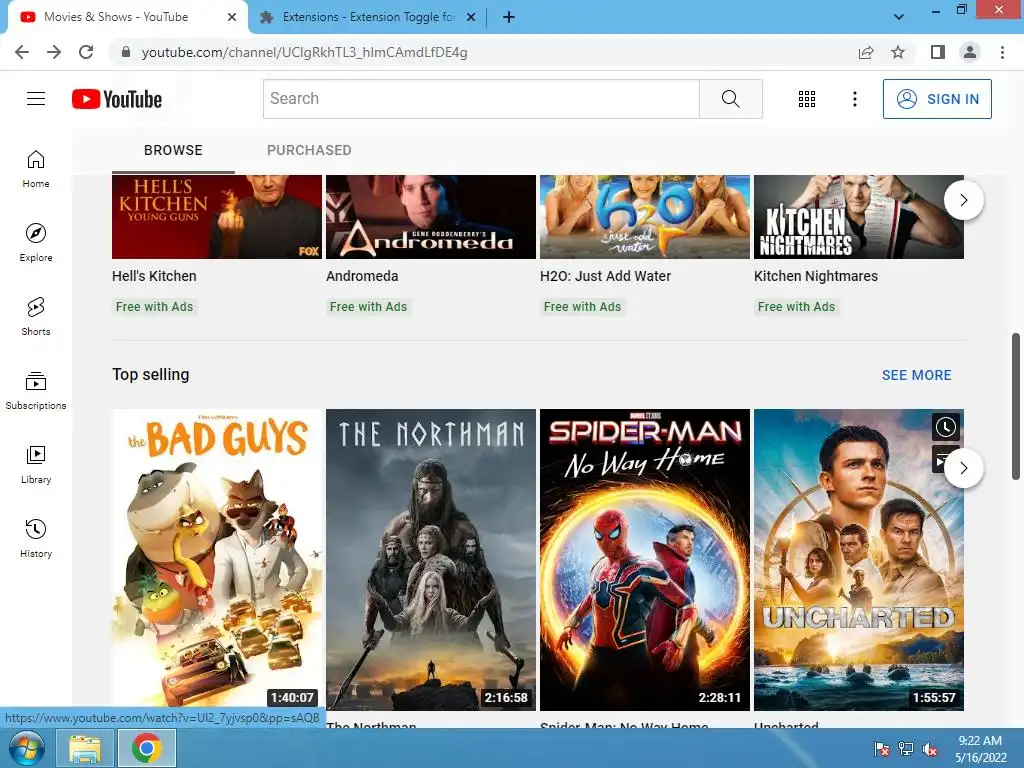Click the volume muted tray icon

(x=930, y=749)
